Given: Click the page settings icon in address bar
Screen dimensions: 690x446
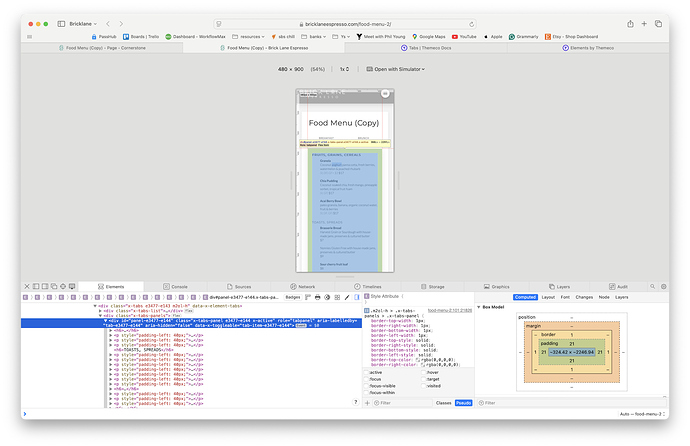Looking at the screenshot, I should pos(219,24).
